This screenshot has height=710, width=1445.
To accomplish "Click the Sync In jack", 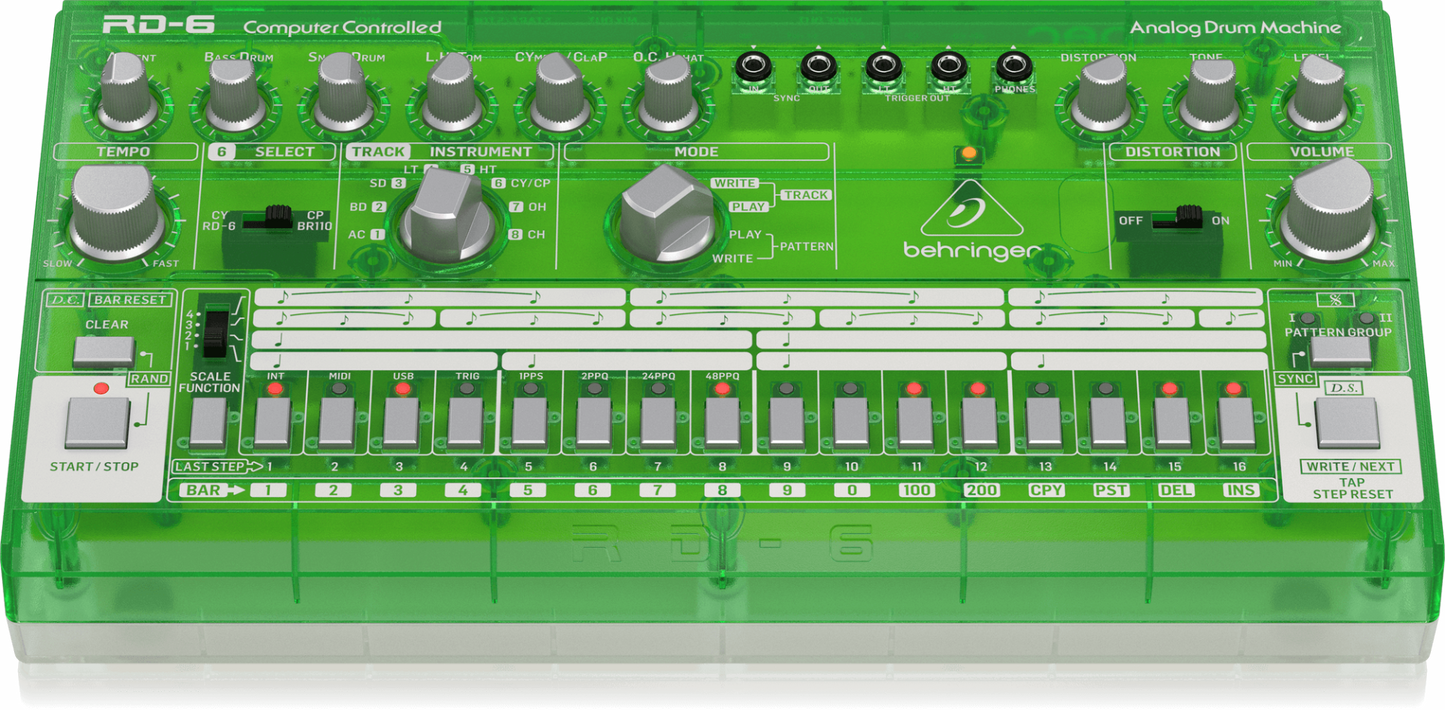I will (x=754, y=69).
